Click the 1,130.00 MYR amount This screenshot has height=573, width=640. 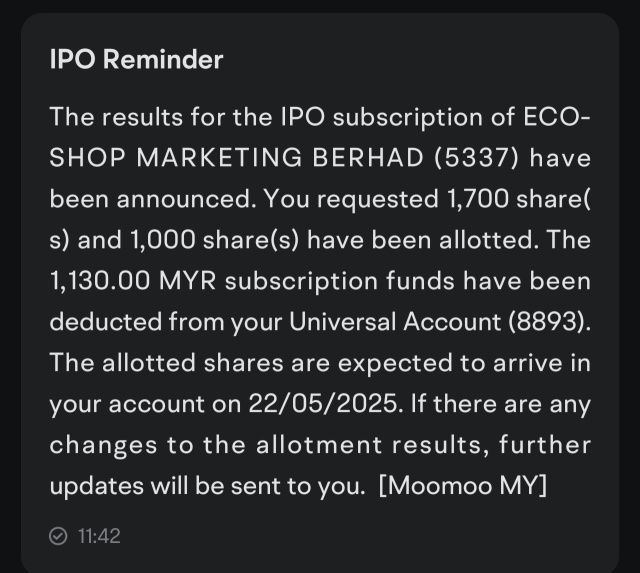pos(133,281)
